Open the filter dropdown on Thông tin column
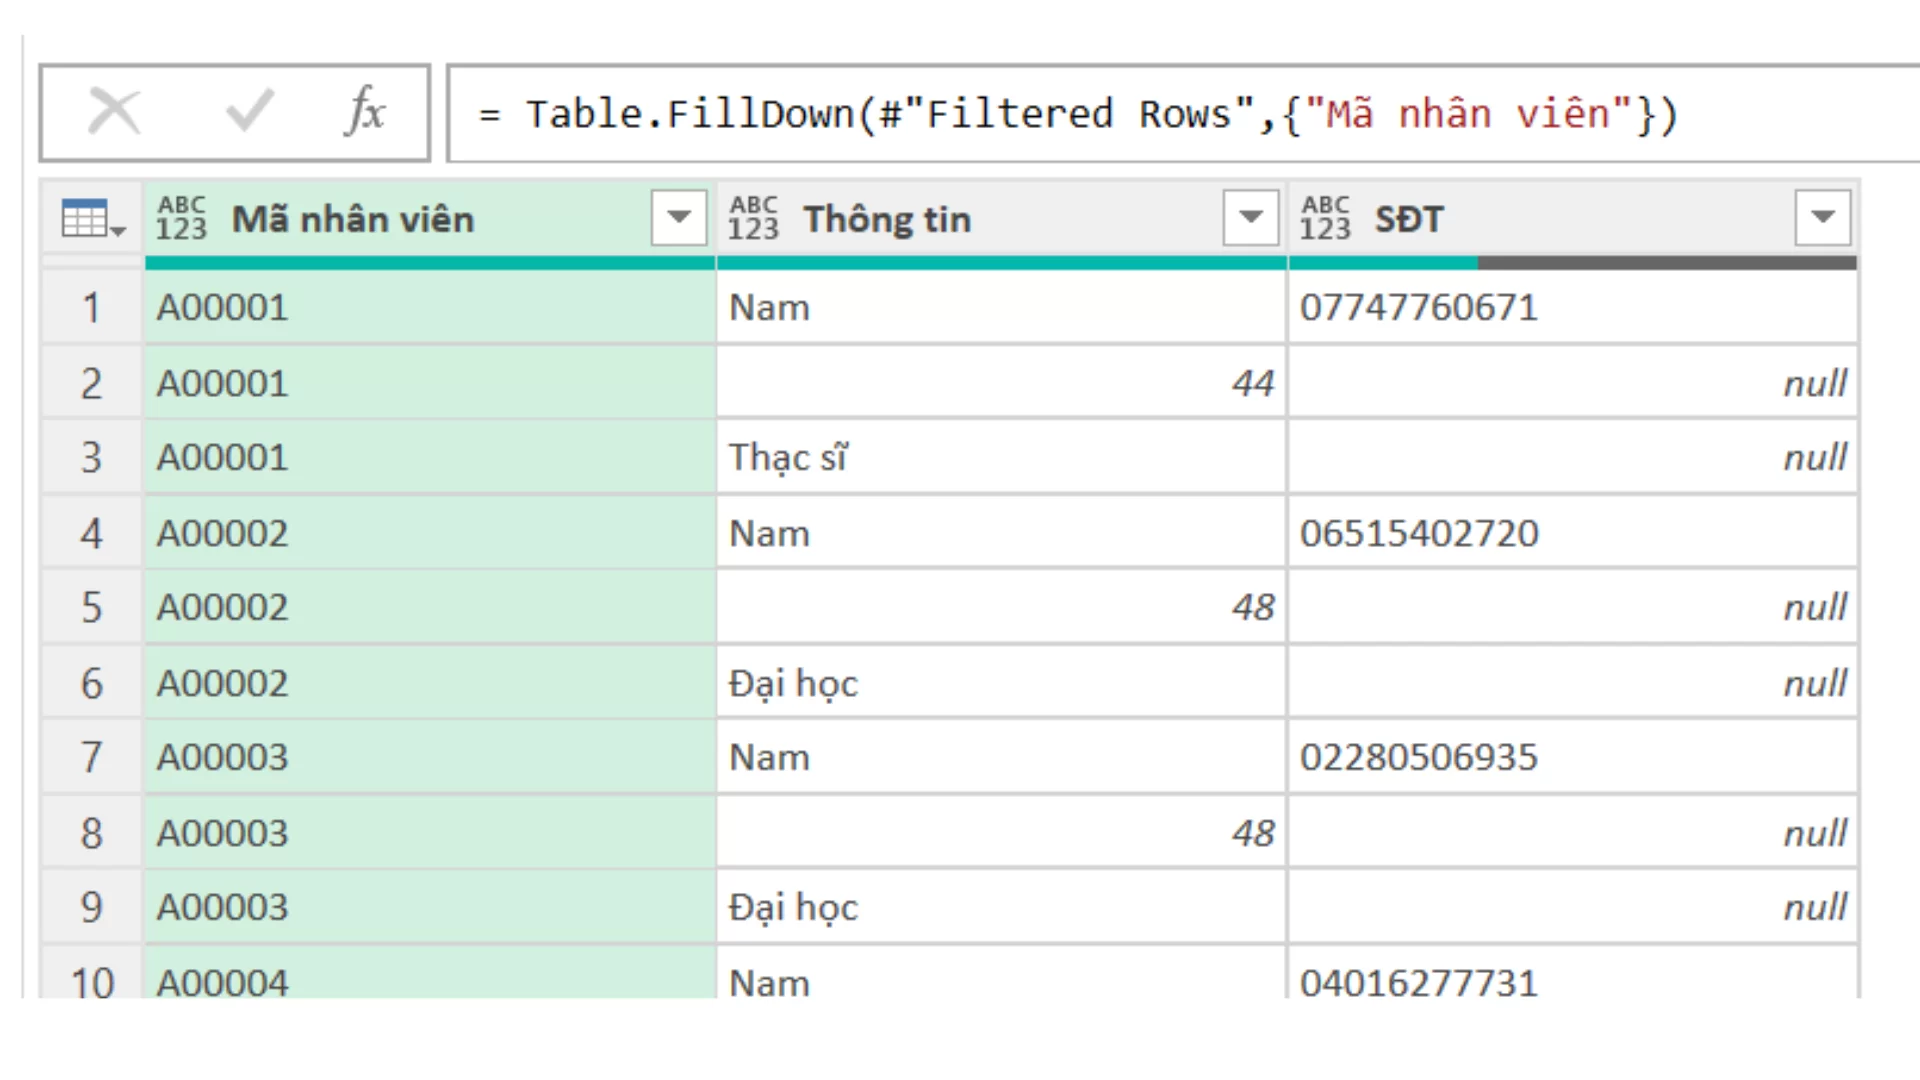Image resolution: width=1920 pixels, height=1080 pixels. pos(1249,216)
